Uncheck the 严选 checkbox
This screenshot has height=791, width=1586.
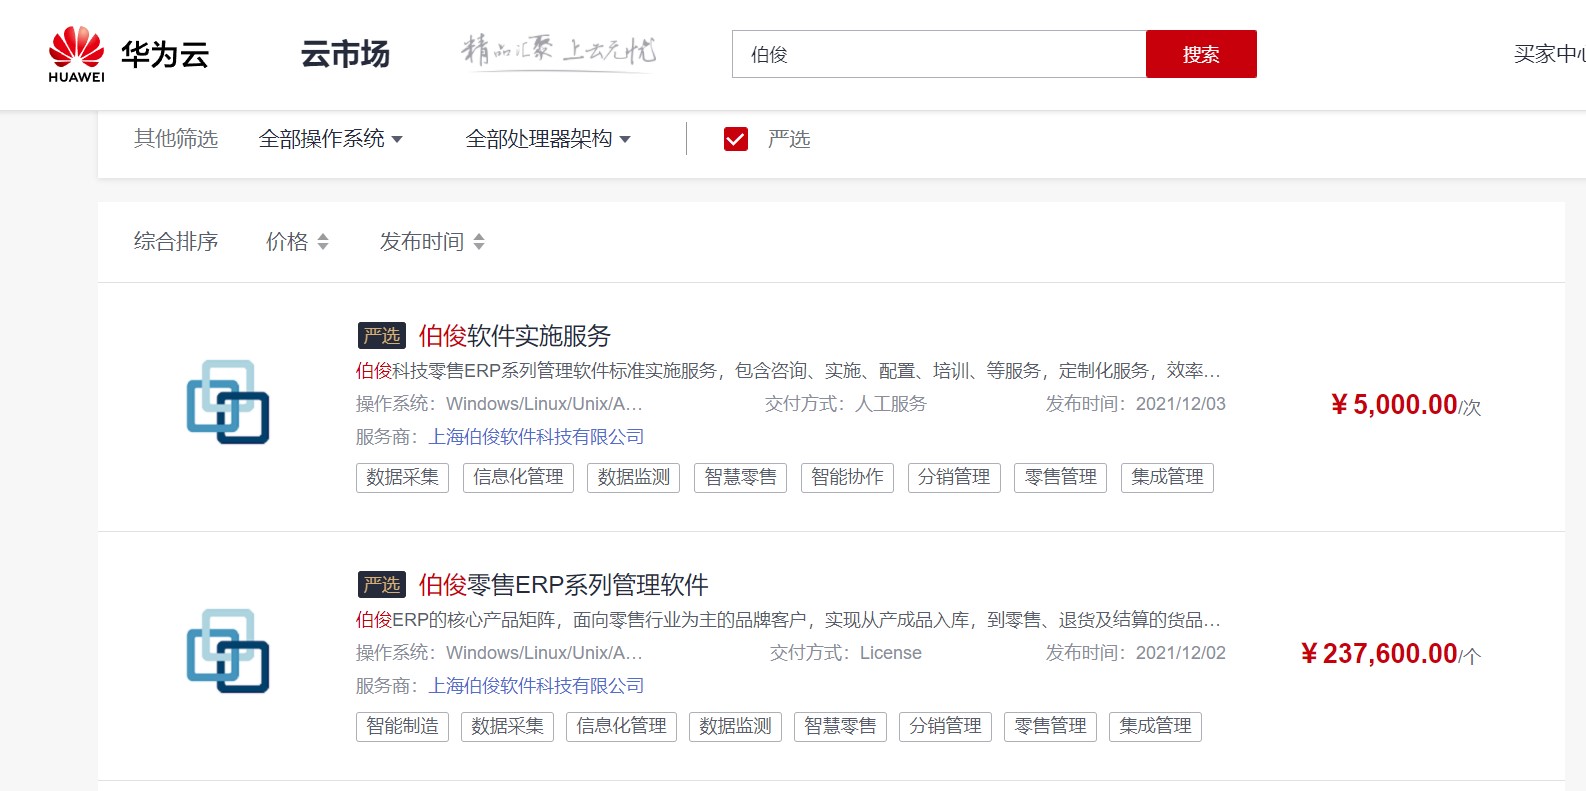coord(736,139)
